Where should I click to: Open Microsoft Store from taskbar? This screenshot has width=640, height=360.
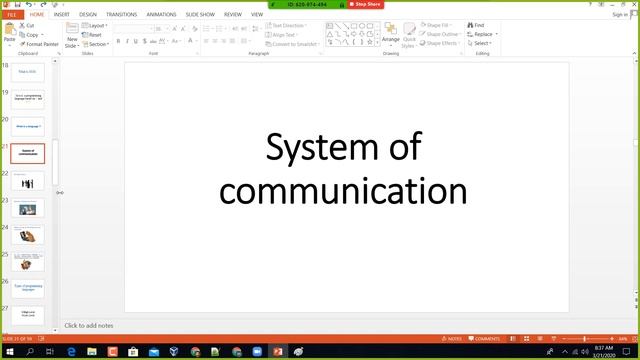click(133, 351)
